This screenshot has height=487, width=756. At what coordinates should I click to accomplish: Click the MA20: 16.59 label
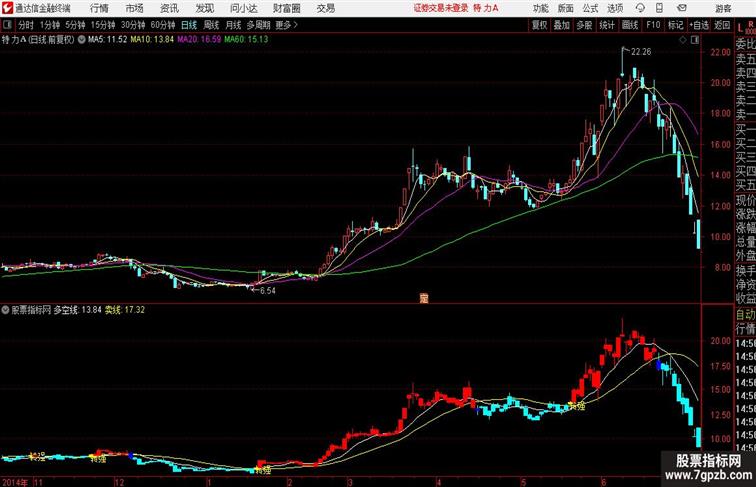199,40
